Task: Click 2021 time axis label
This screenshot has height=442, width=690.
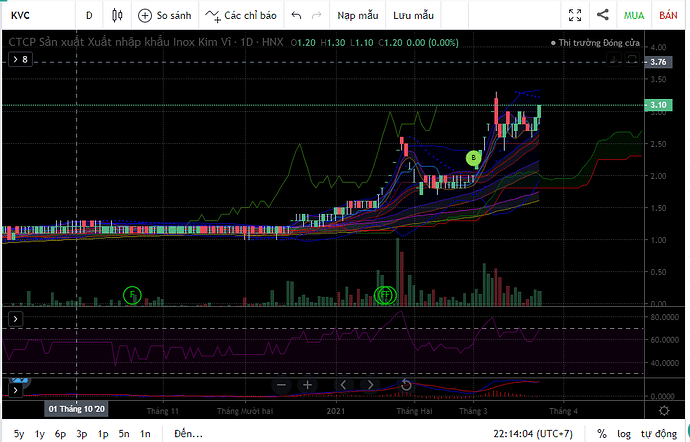Action: [336, 411]
